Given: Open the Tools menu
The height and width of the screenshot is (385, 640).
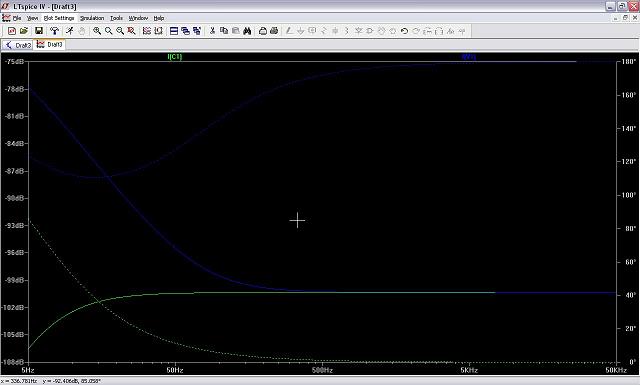Looking at the screenshot, I should [116, 18].
